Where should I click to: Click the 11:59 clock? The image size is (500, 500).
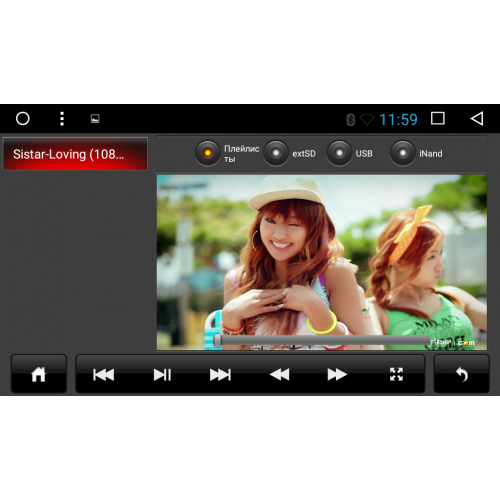(398, 119)
